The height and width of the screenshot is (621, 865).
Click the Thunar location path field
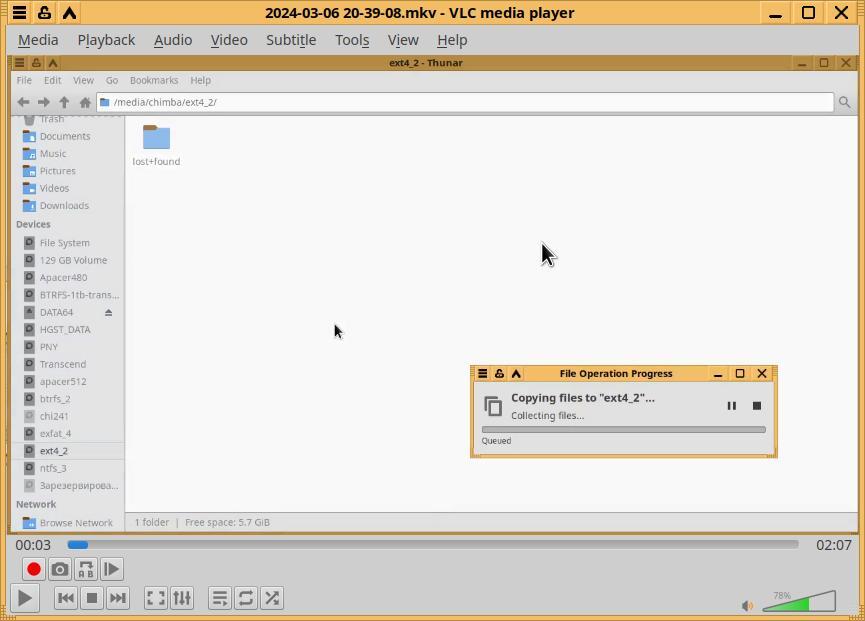click(465, 102)
